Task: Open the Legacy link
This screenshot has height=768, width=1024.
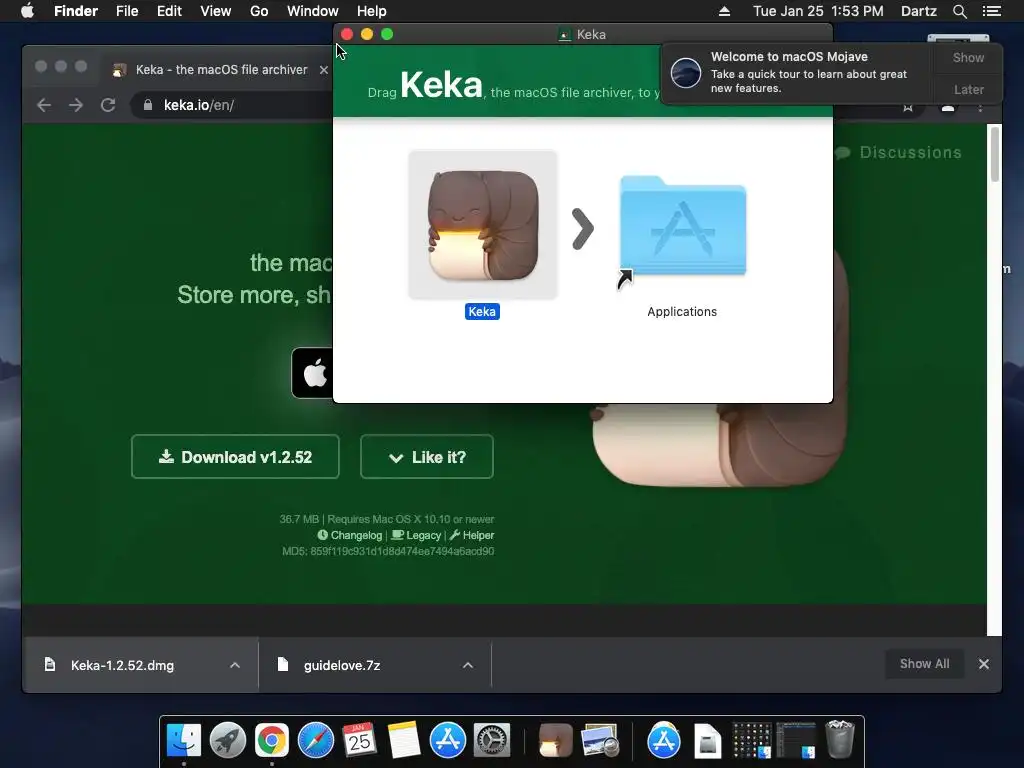Action: (416, 535)
